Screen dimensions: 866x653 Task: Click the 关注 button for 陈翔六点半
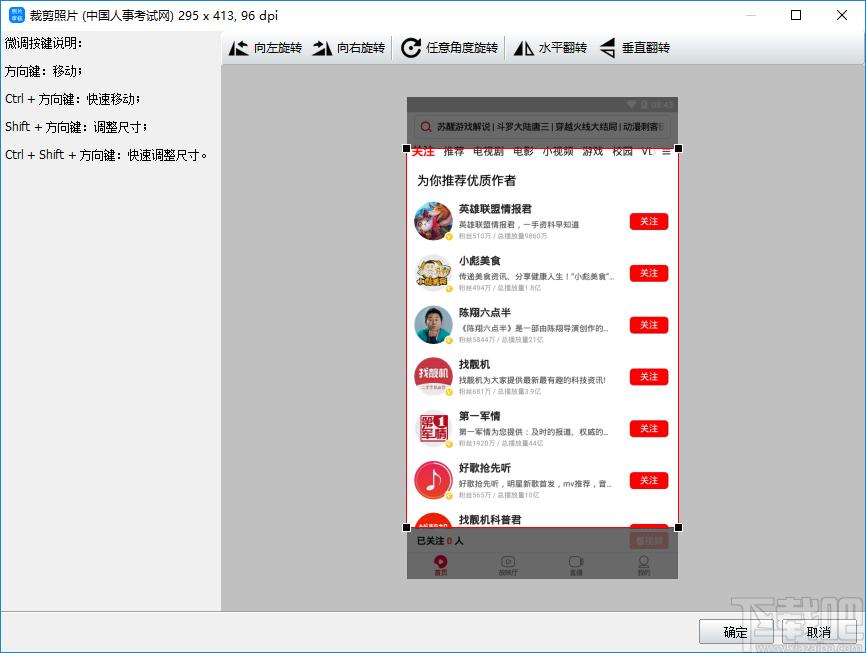click(x=649, y=325)
